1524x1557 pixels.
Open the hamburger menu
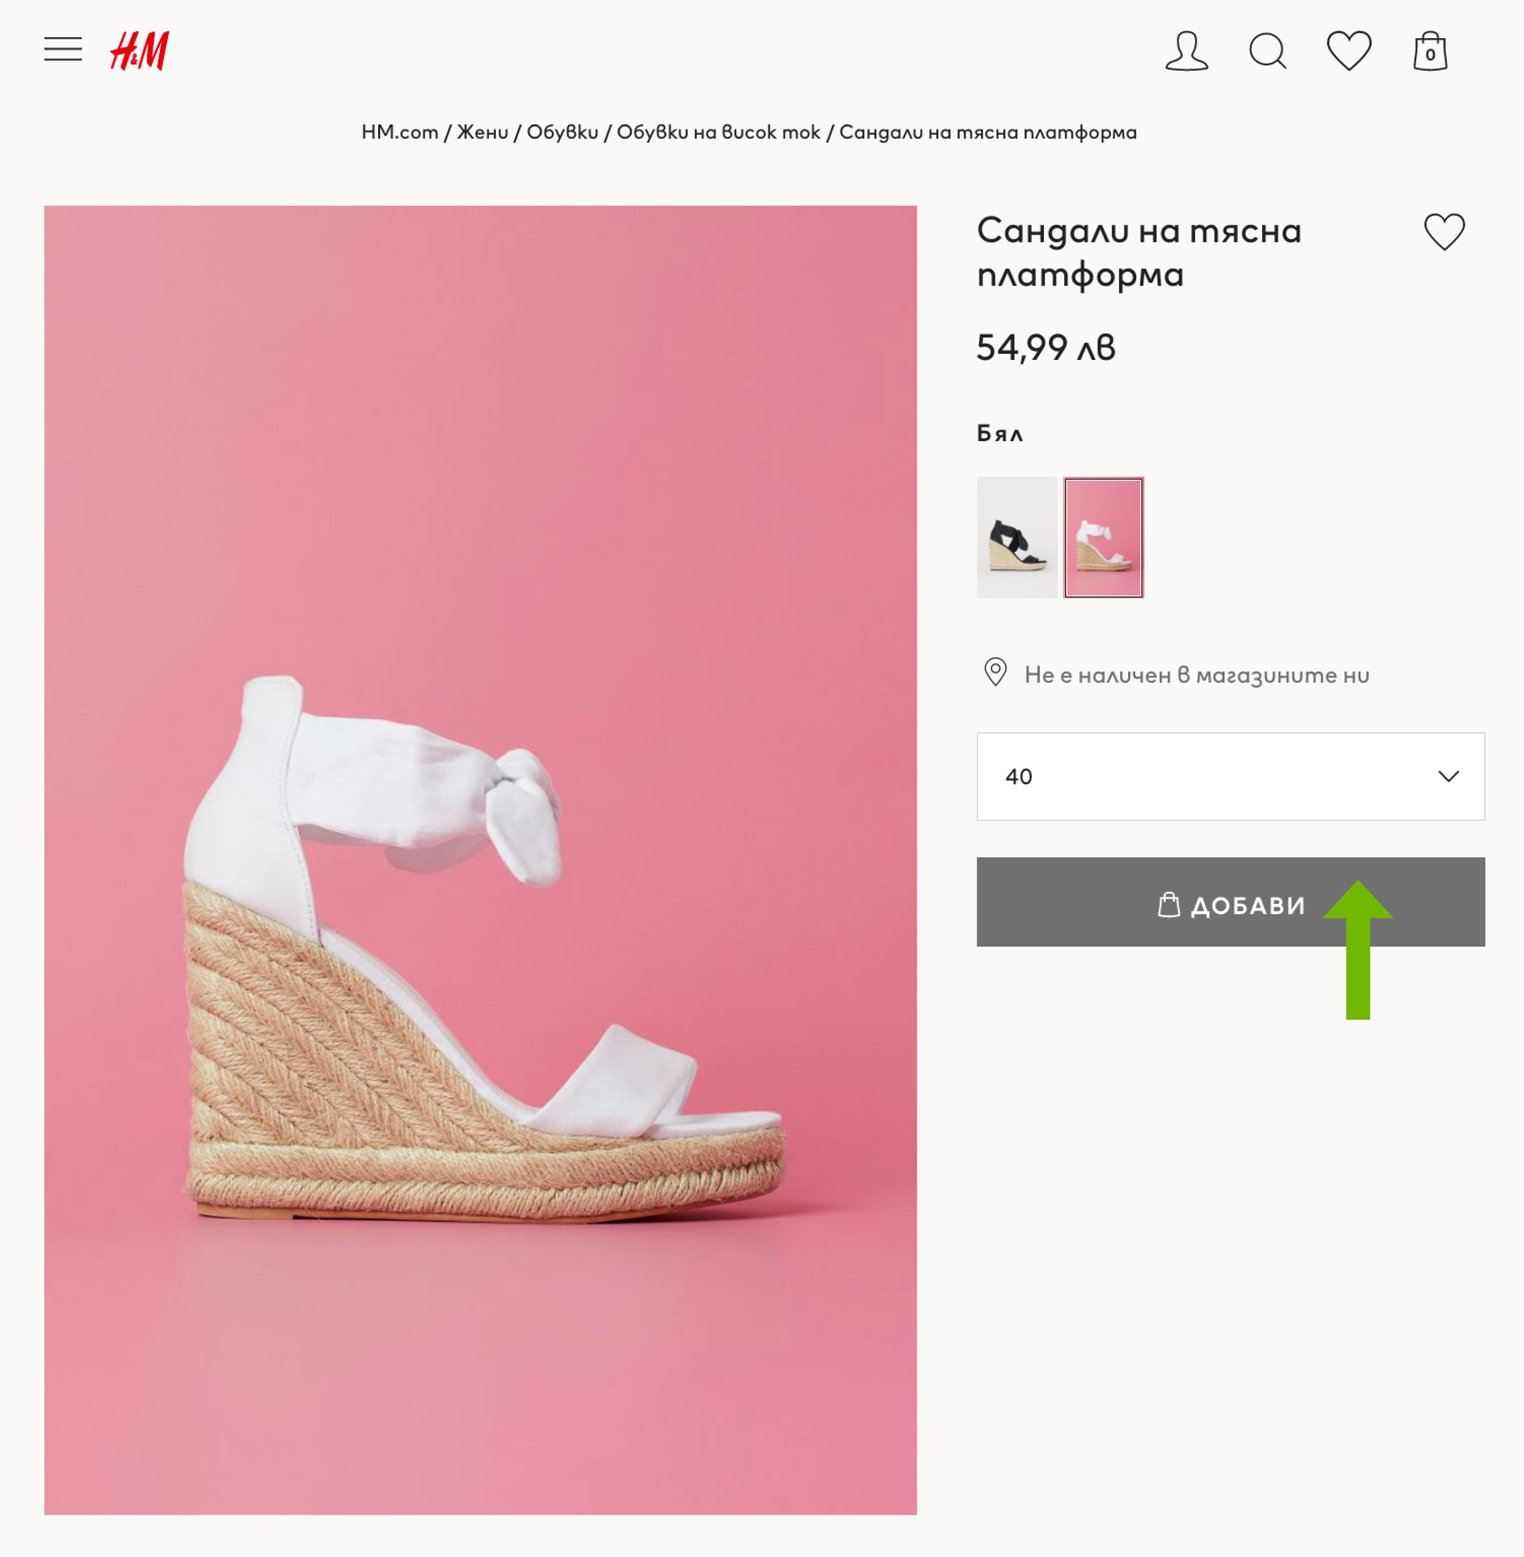pos(62,49)
